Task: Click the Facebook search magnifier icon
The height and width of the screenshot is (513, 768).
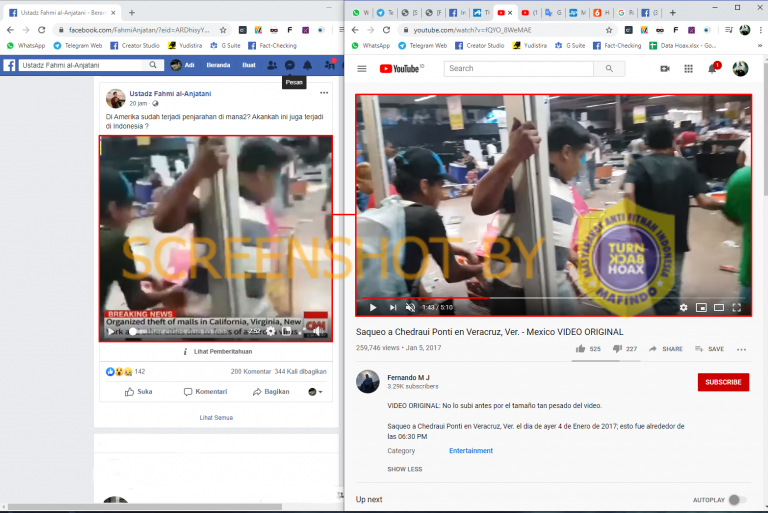Action: click(x=153, y=65)
